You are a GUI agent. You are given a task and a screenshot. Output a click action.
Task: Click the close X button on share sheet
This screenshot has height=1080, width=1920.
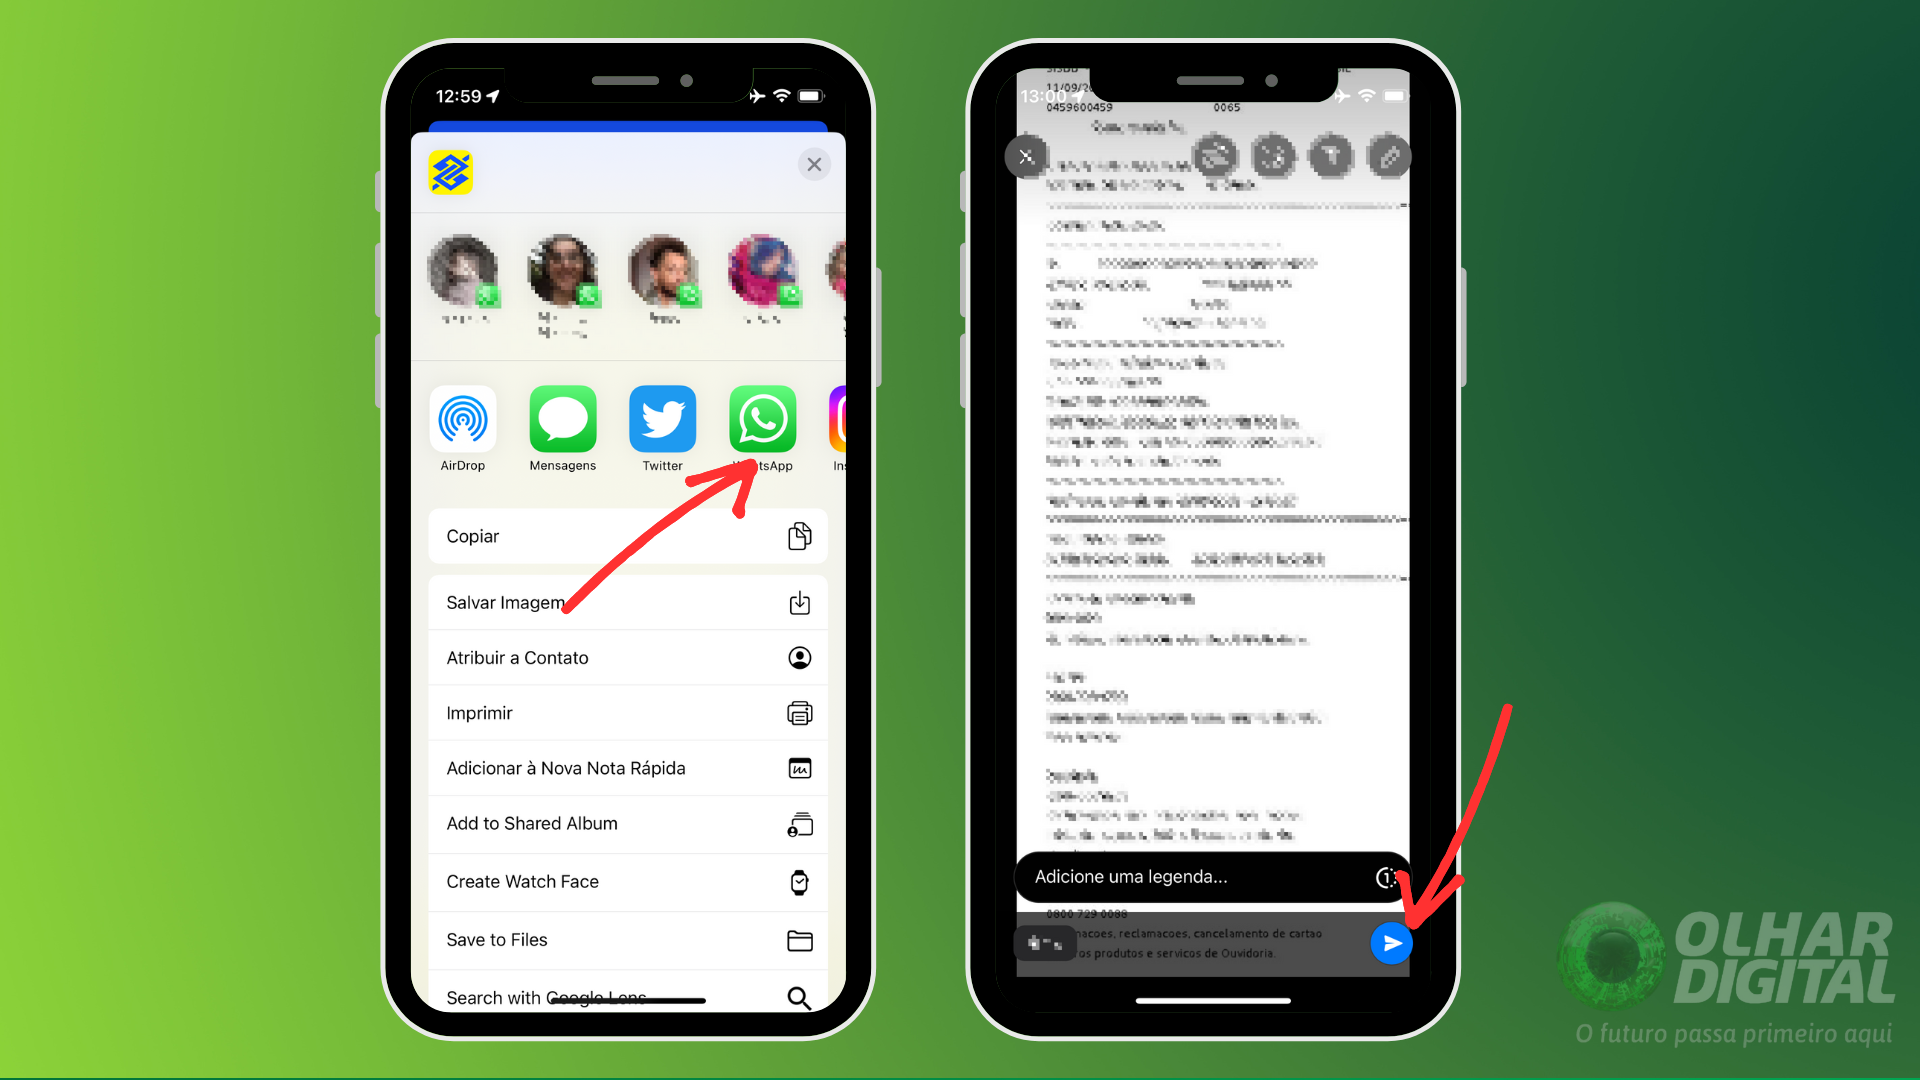[x=815, y=165]
